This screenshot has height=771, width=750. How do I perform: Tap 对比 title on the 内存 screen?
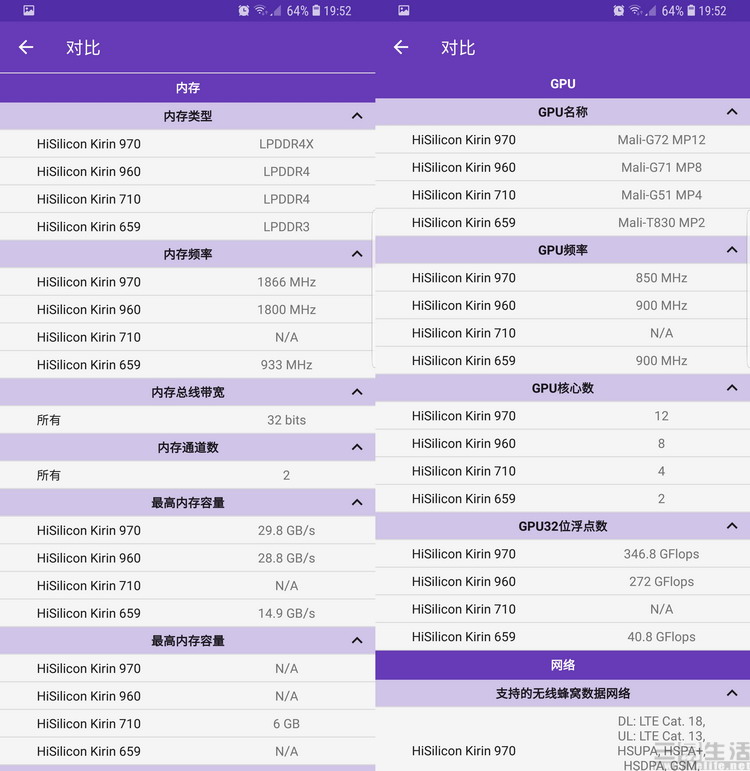[83, 48]
